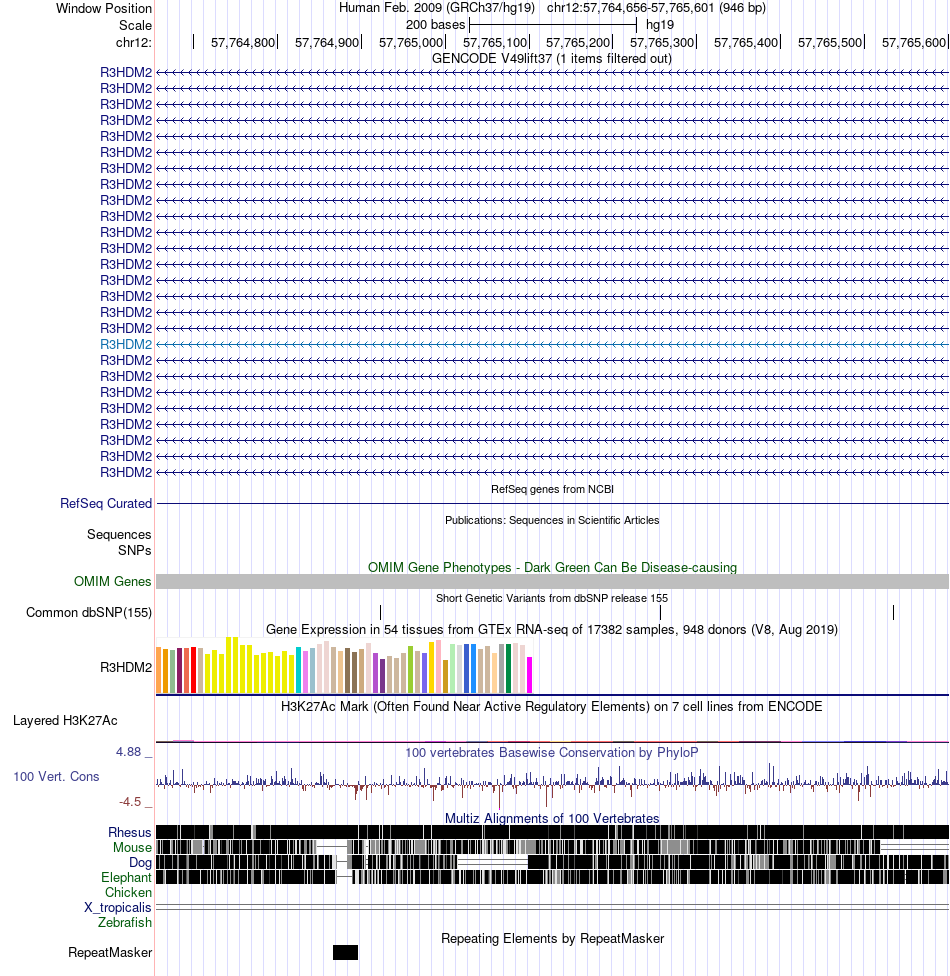950x976 pixels.
Task: Click the Scale label
Action: [x=135, y=25]
